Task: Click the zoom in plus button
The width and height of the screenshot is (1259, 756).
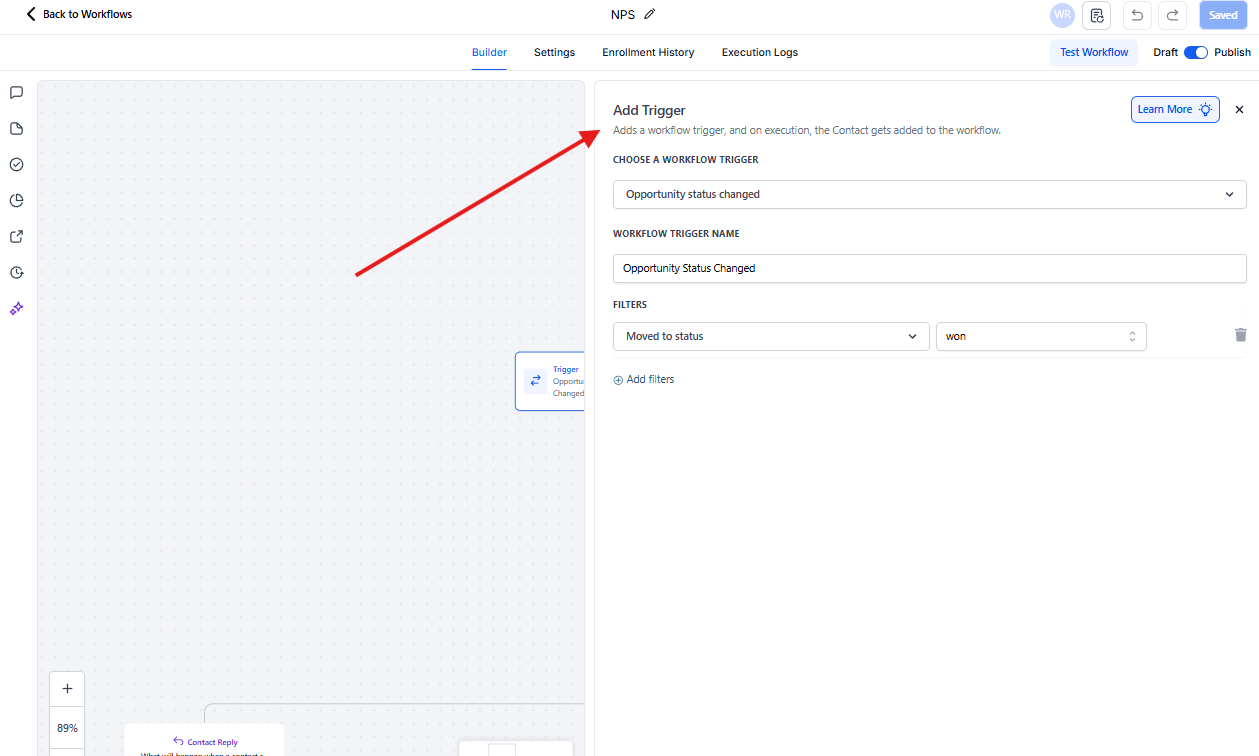Action: pyautogui.click(x=67, y=689)
